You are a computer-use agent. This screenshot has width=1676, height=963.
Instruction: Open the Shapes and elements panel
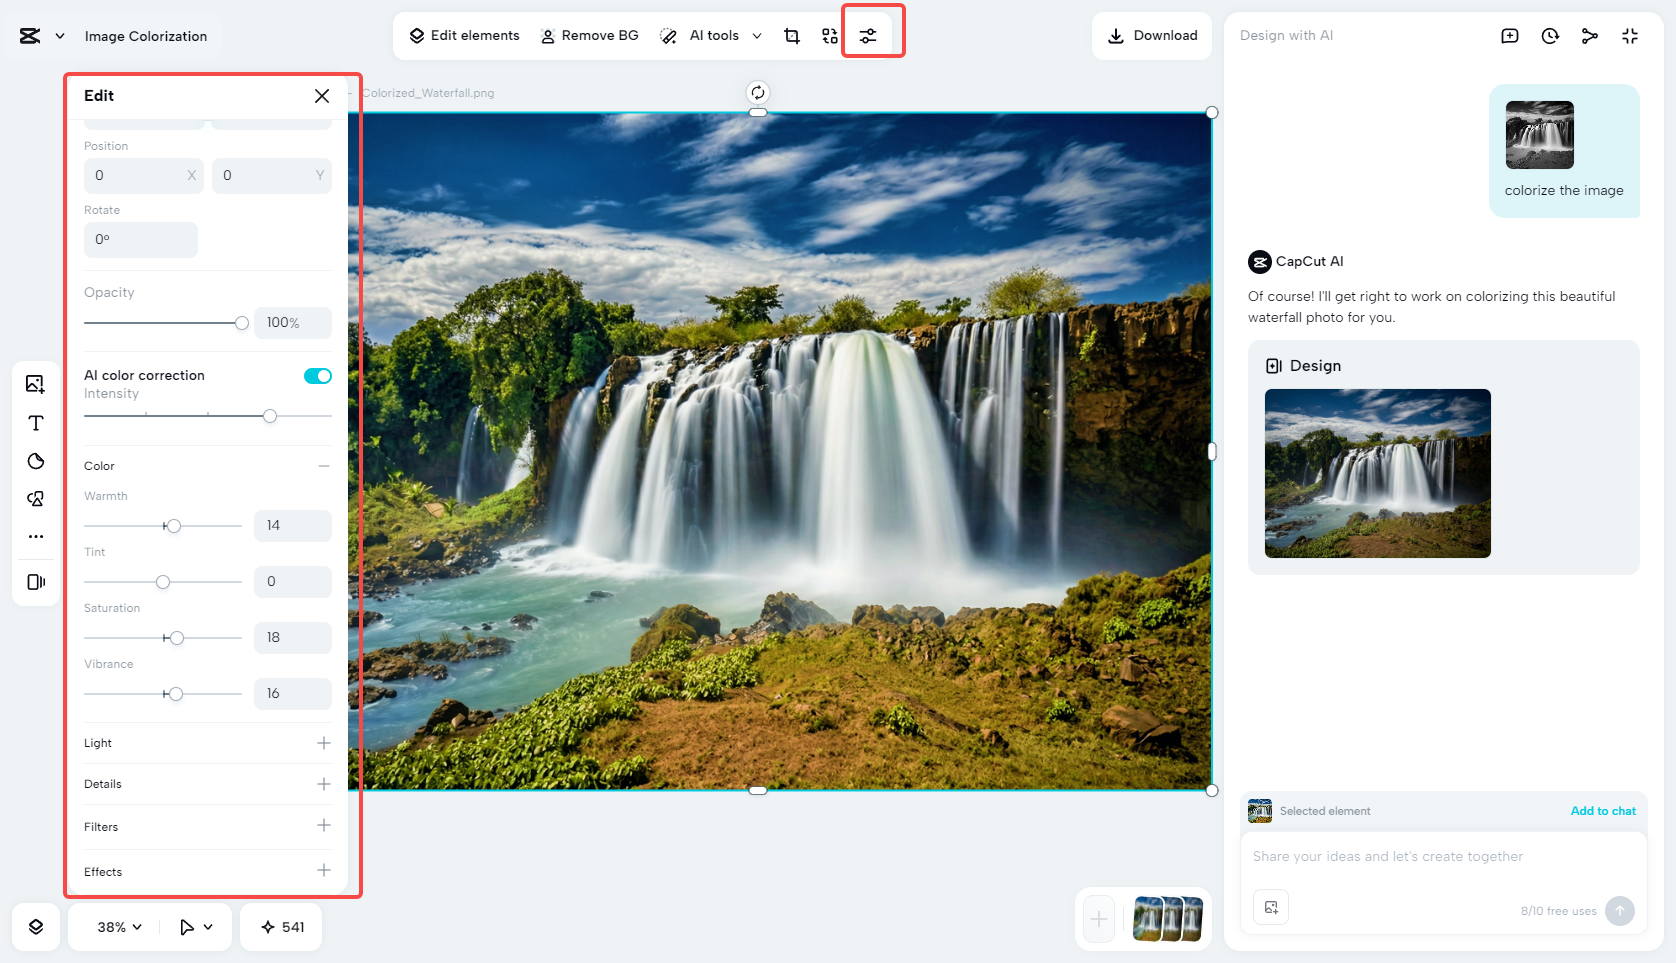pyautogui.click(x=35, y=498)
